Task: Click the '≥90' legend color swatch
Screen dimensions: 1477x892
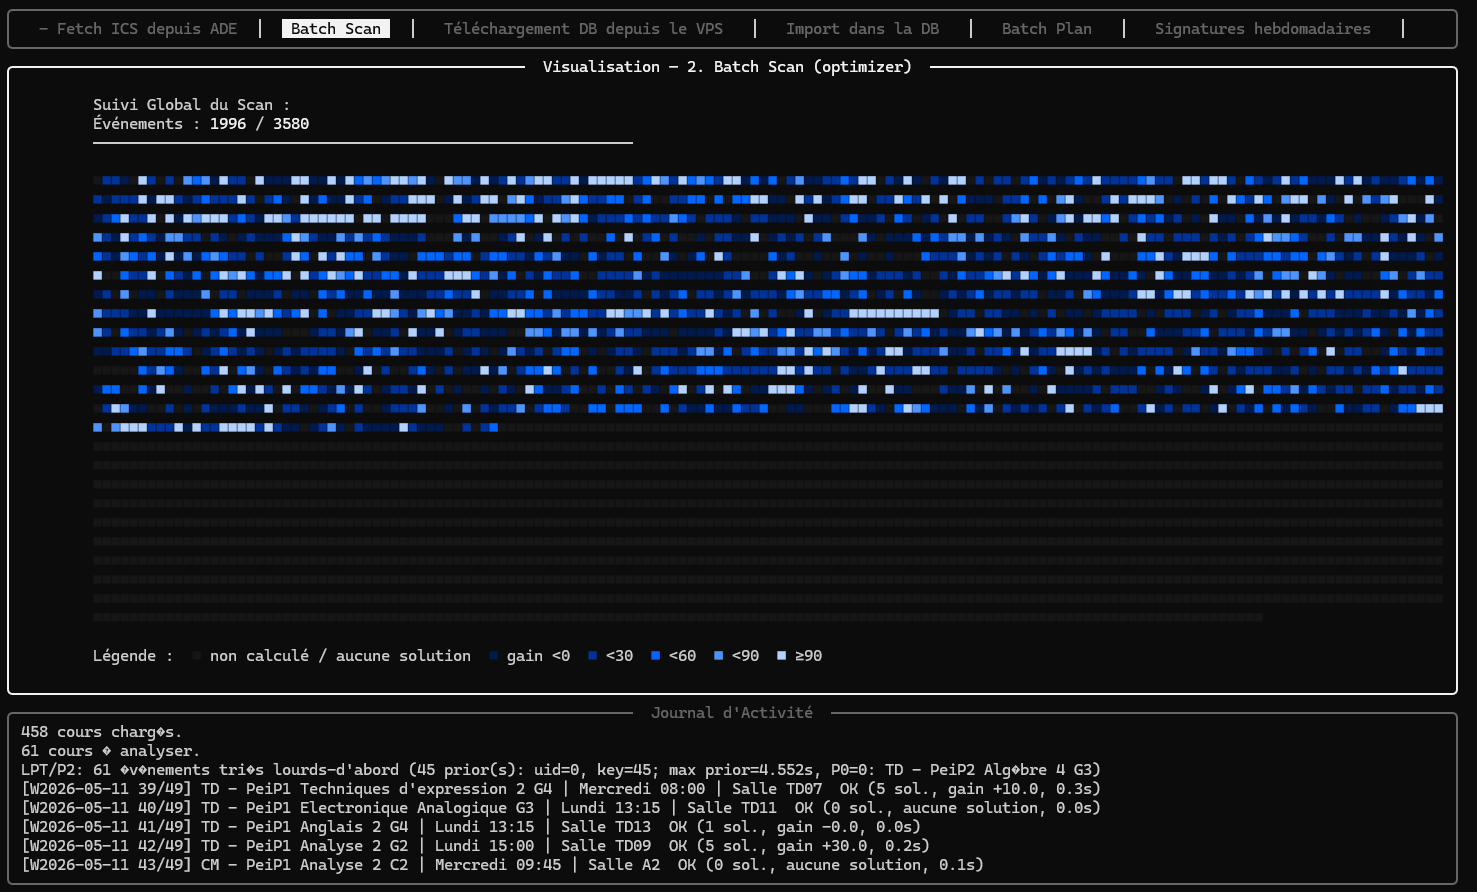Action: point(782,656)
